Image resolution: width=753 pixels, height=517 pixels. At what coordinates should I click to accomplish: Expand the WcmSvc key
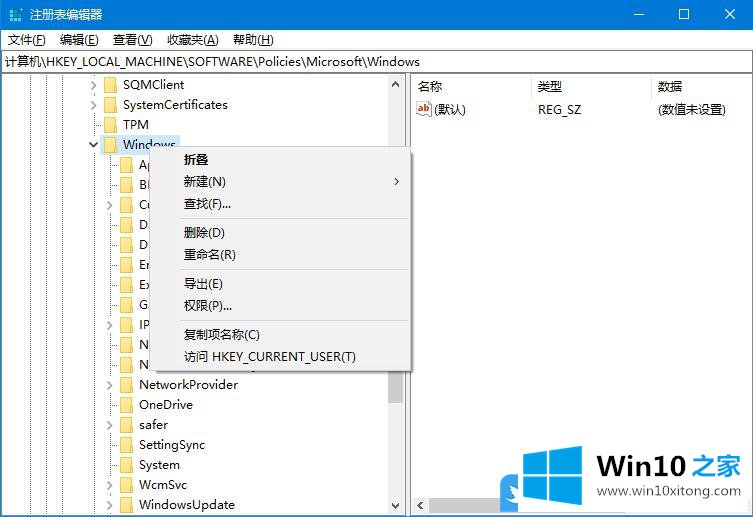109,485
